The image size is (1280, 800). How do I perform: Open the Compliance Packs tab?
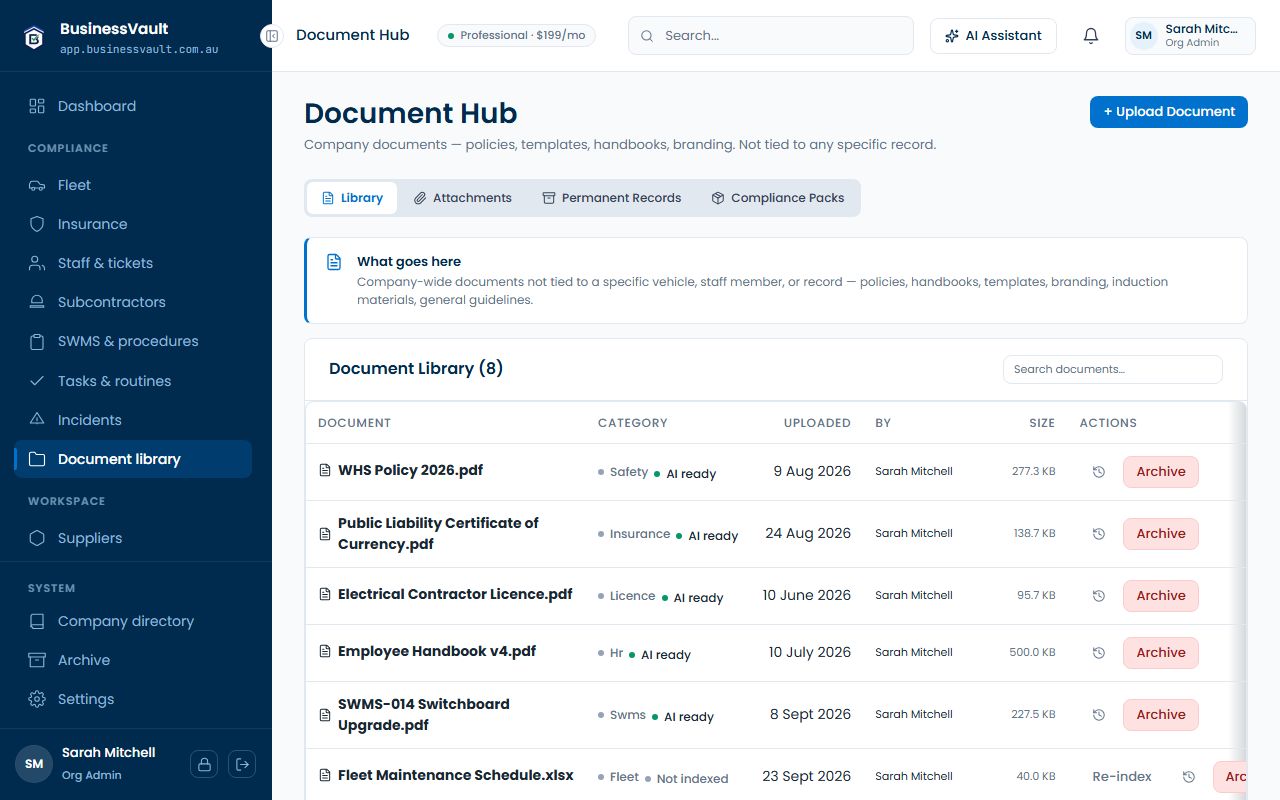pyautogui.click(x=777, y=198)
